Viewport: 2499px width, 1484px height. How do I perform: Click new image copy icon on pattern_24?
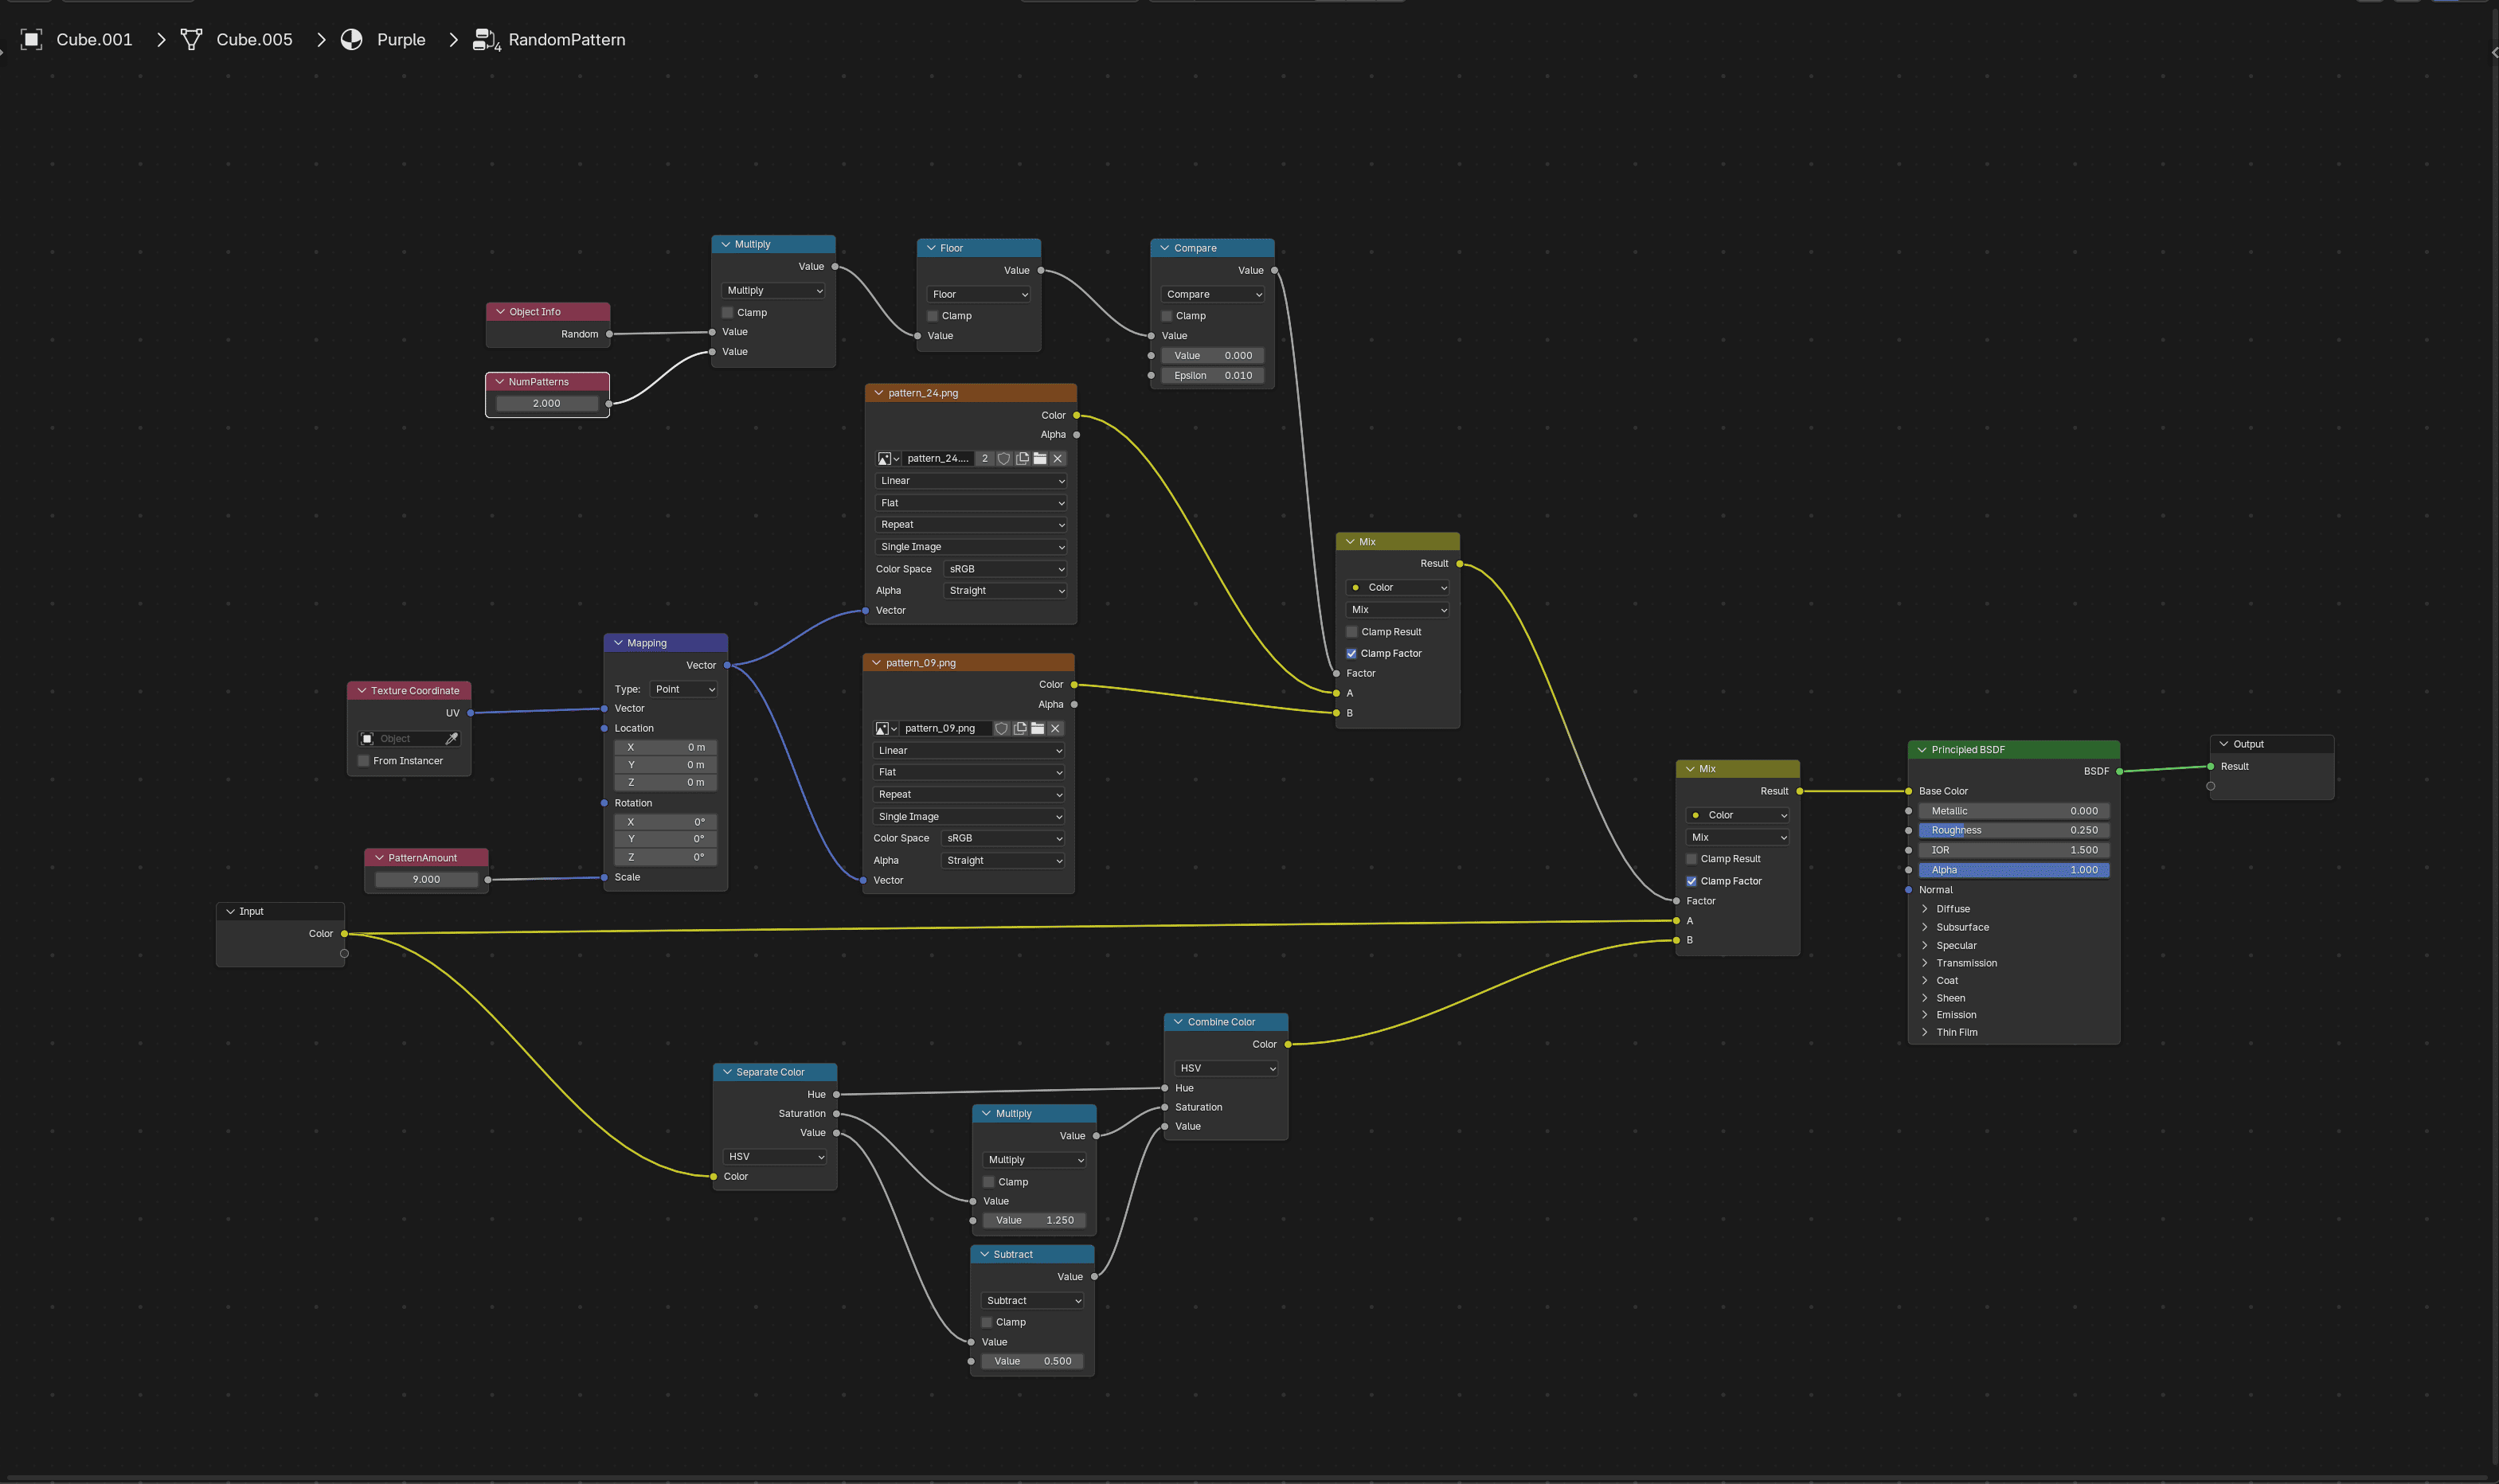coord(1022,459)
